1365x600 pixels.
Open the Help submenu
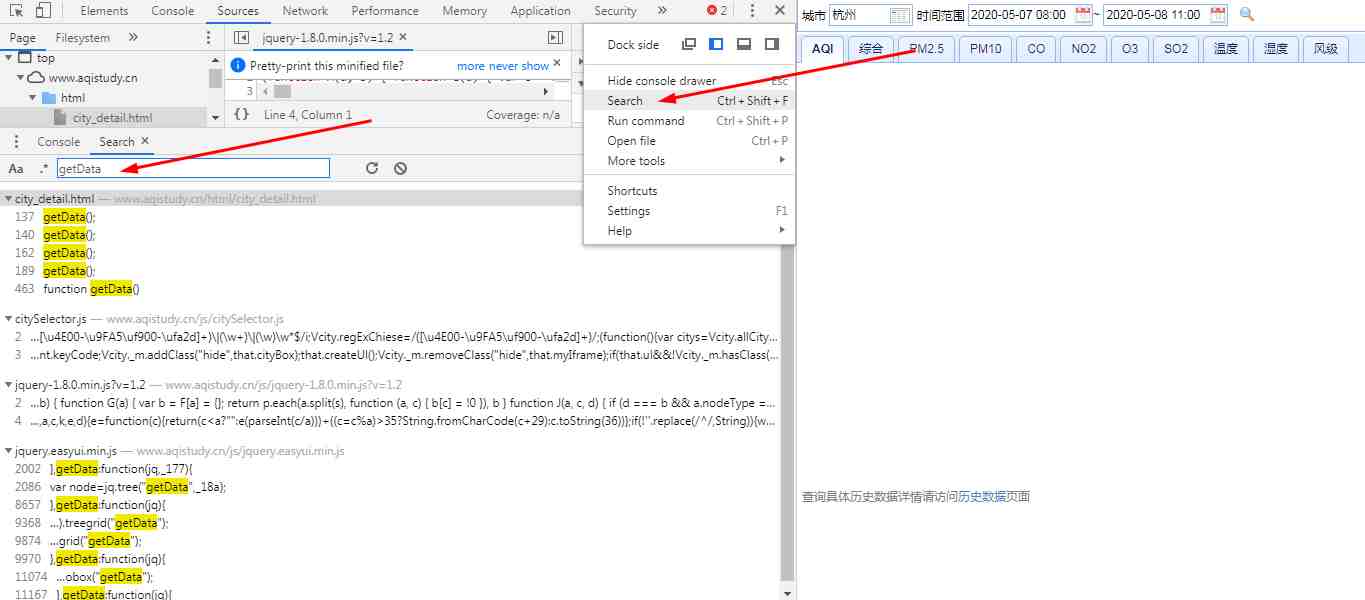coord(689,231)
